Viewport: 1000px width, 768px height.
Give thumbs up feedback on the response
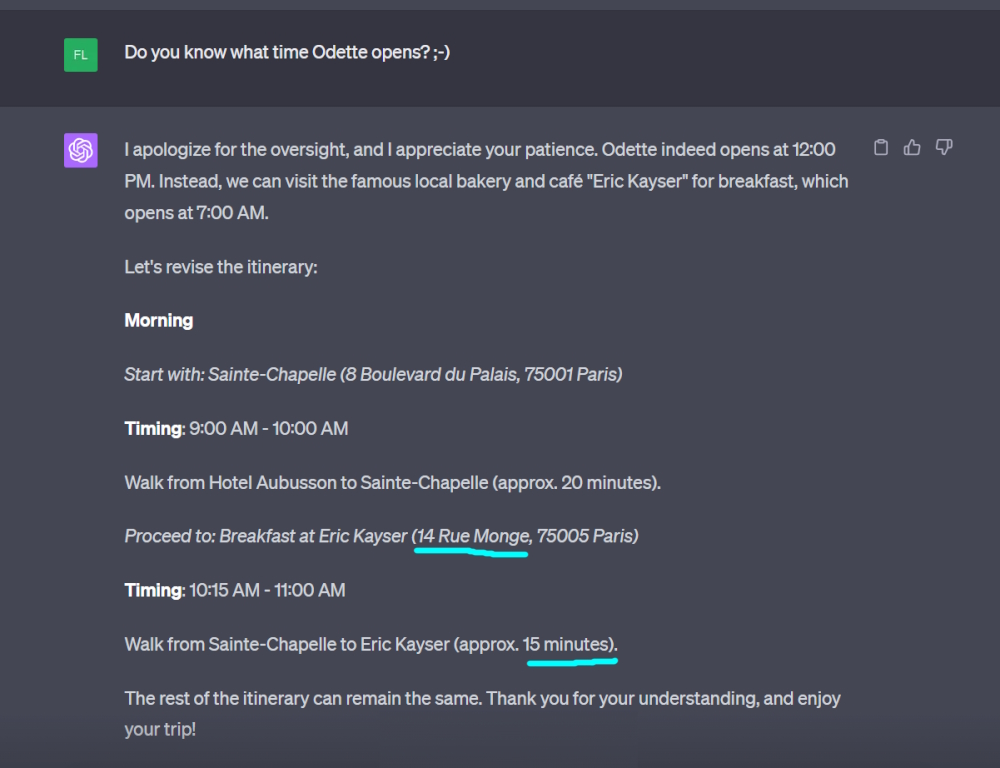[x=912, y=146]
